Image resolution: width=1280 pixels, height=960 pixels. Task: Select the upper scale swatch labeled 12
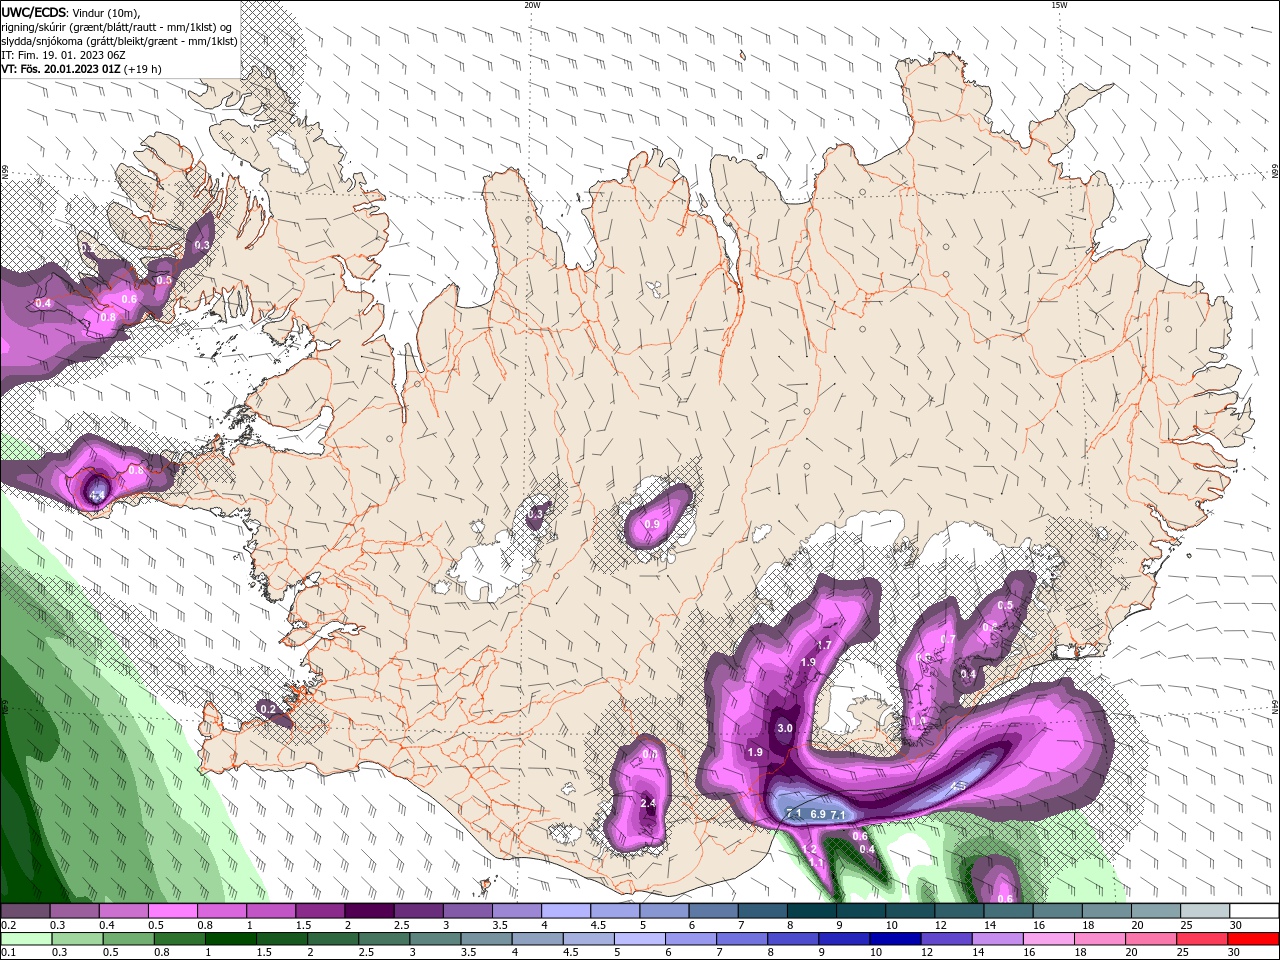960,911
